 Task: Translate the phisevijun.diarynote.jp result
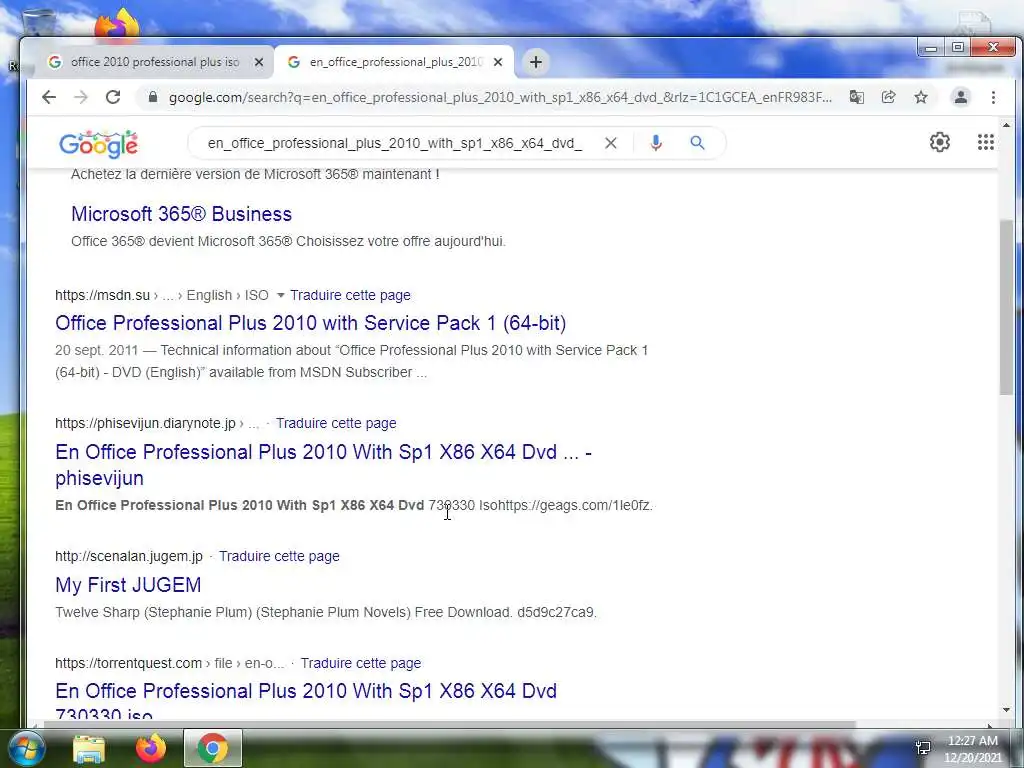click(x=336, y=423)
